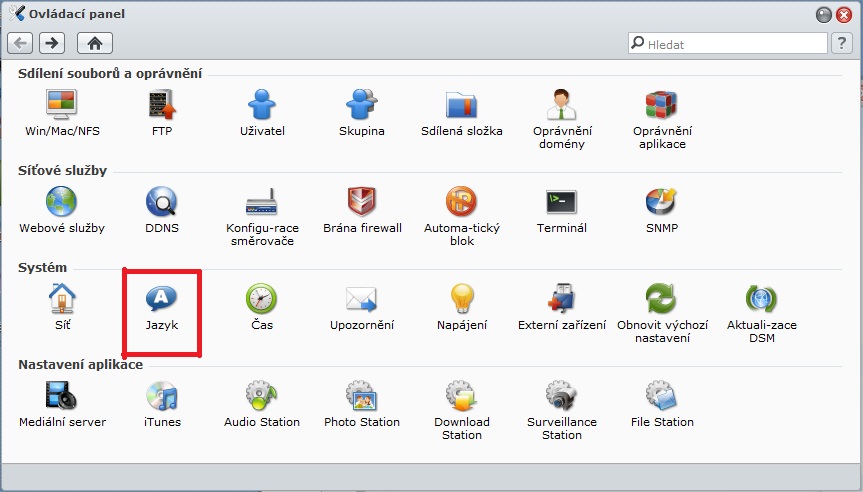
Task: Open help with the question mark button
Action: coord(842,43)
